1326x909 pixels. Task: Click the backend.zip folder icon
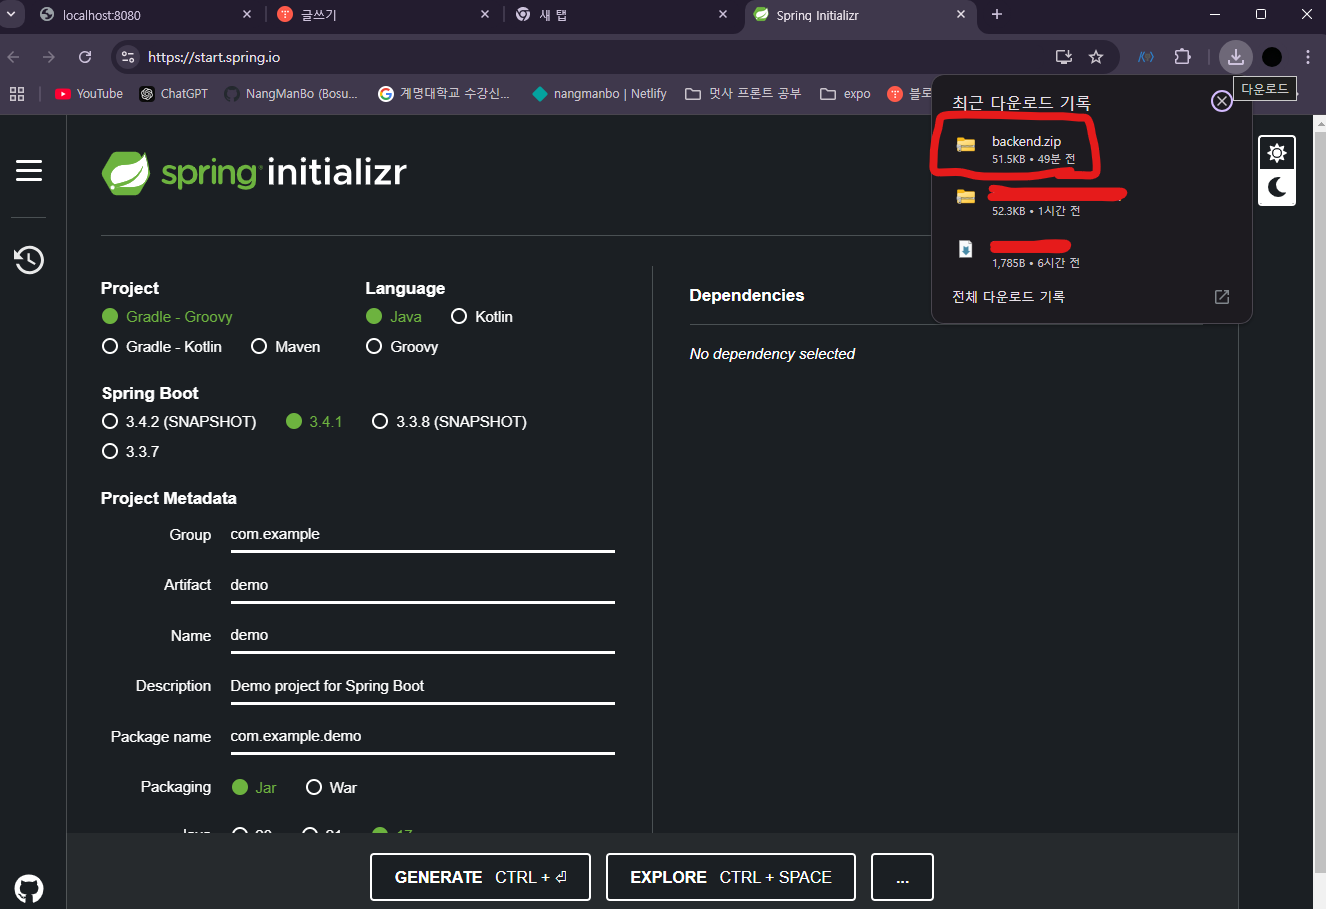pyautogui.click(x=966, y=145)
